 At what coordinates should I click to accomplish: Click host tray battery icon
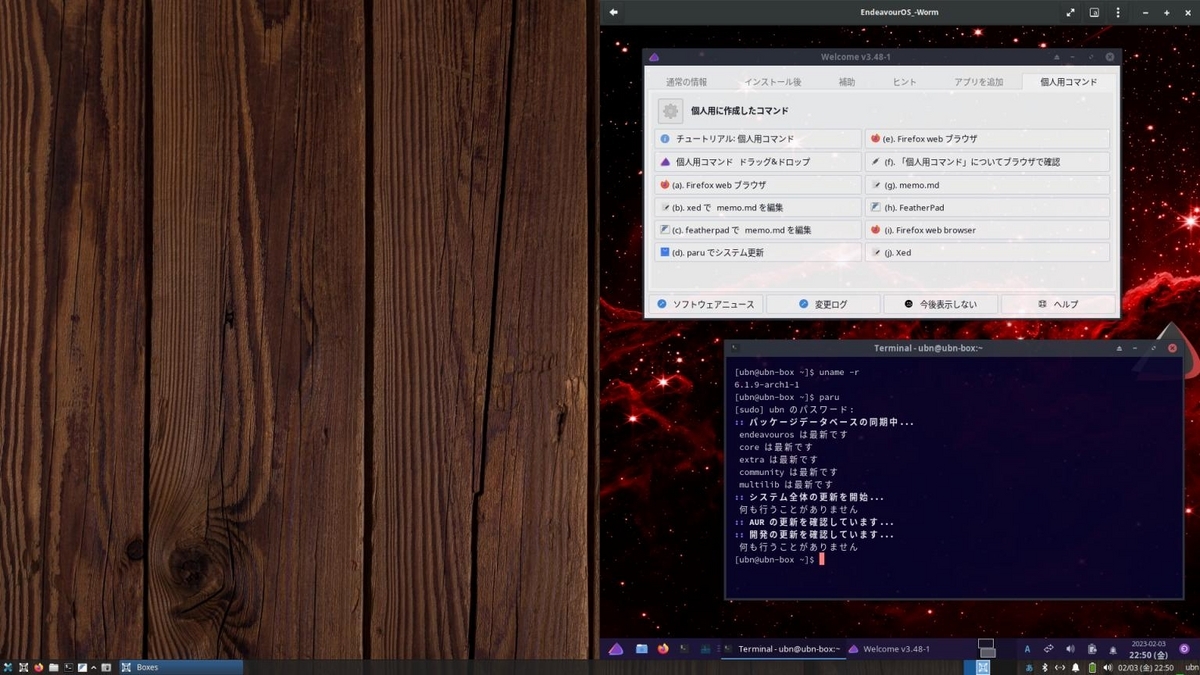point(1092,667)
